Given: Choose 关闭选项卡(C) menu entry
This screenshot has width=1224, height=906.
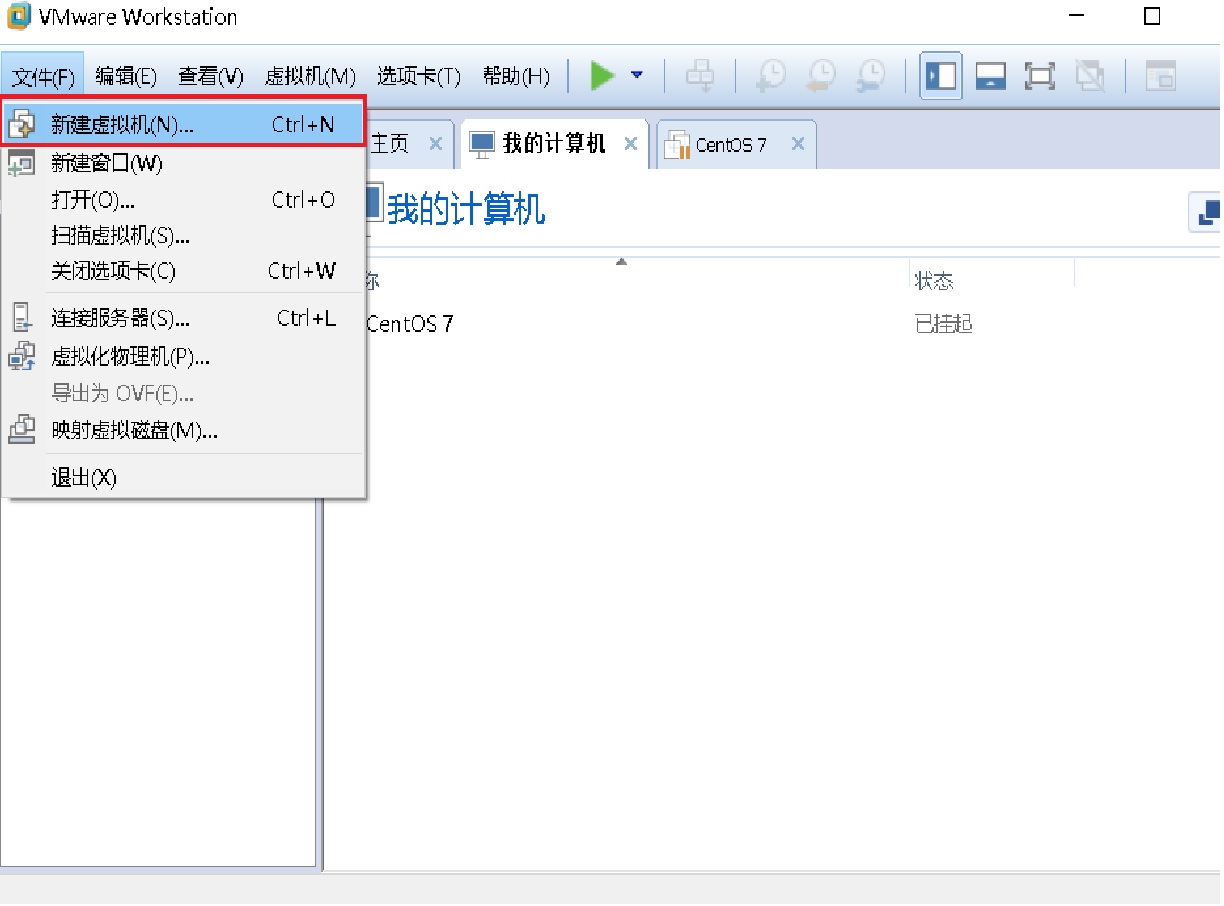Looking at the screenshot, I should tap(185, 271).
